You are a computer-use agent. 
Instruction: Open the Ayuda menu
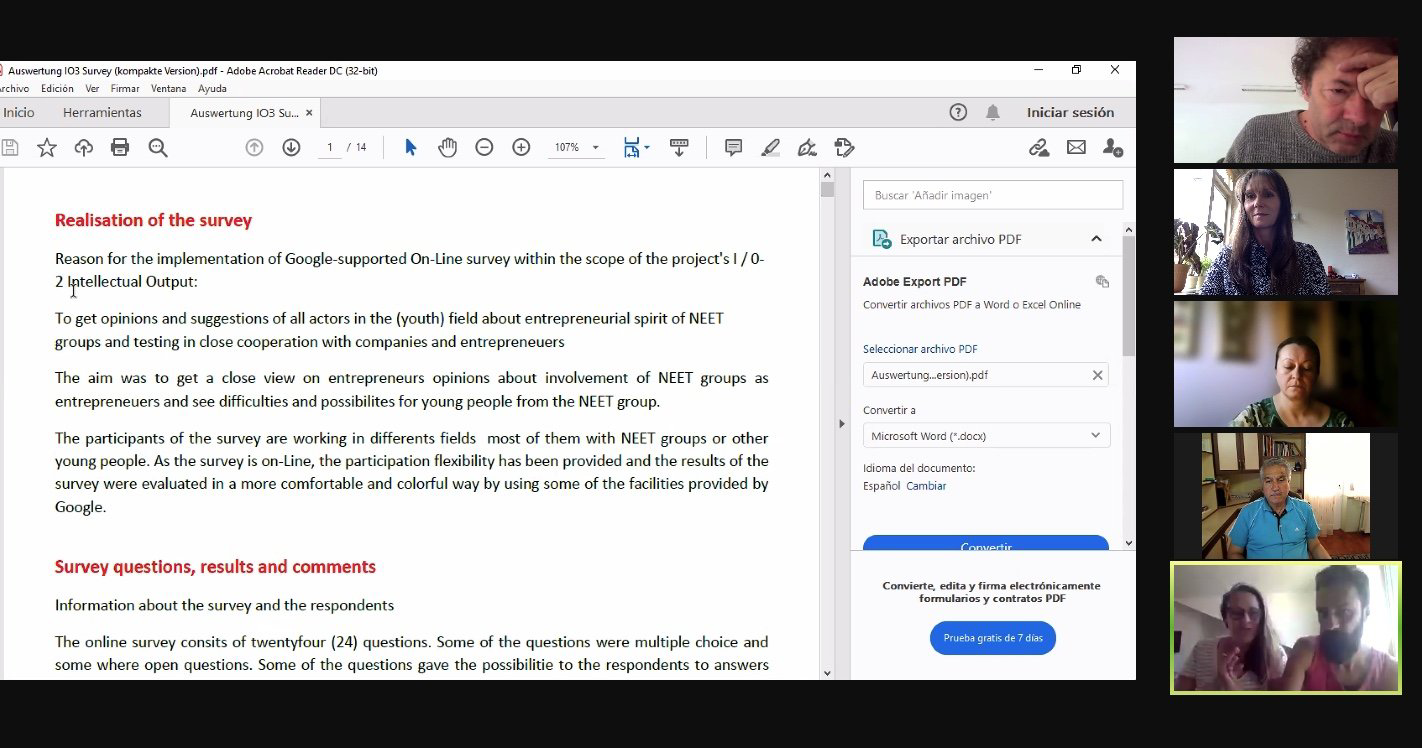[x=212, y=89]
